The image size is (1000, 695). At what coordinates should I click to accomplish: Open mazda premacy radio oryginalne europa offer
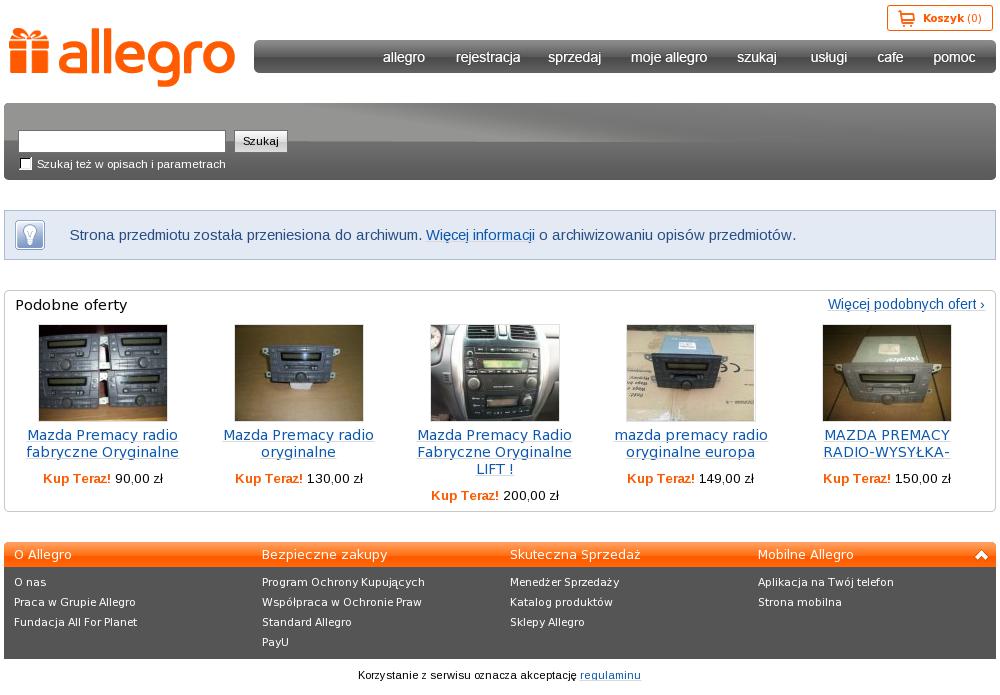coord(691,443)
